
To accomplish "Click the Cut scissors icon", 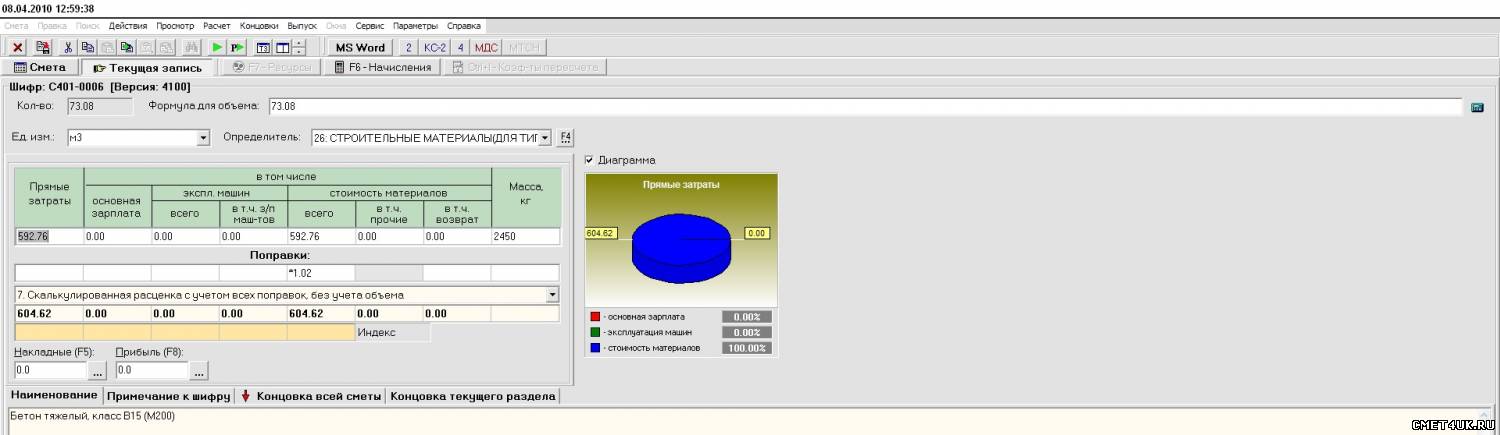I will [x=68, y=47].
